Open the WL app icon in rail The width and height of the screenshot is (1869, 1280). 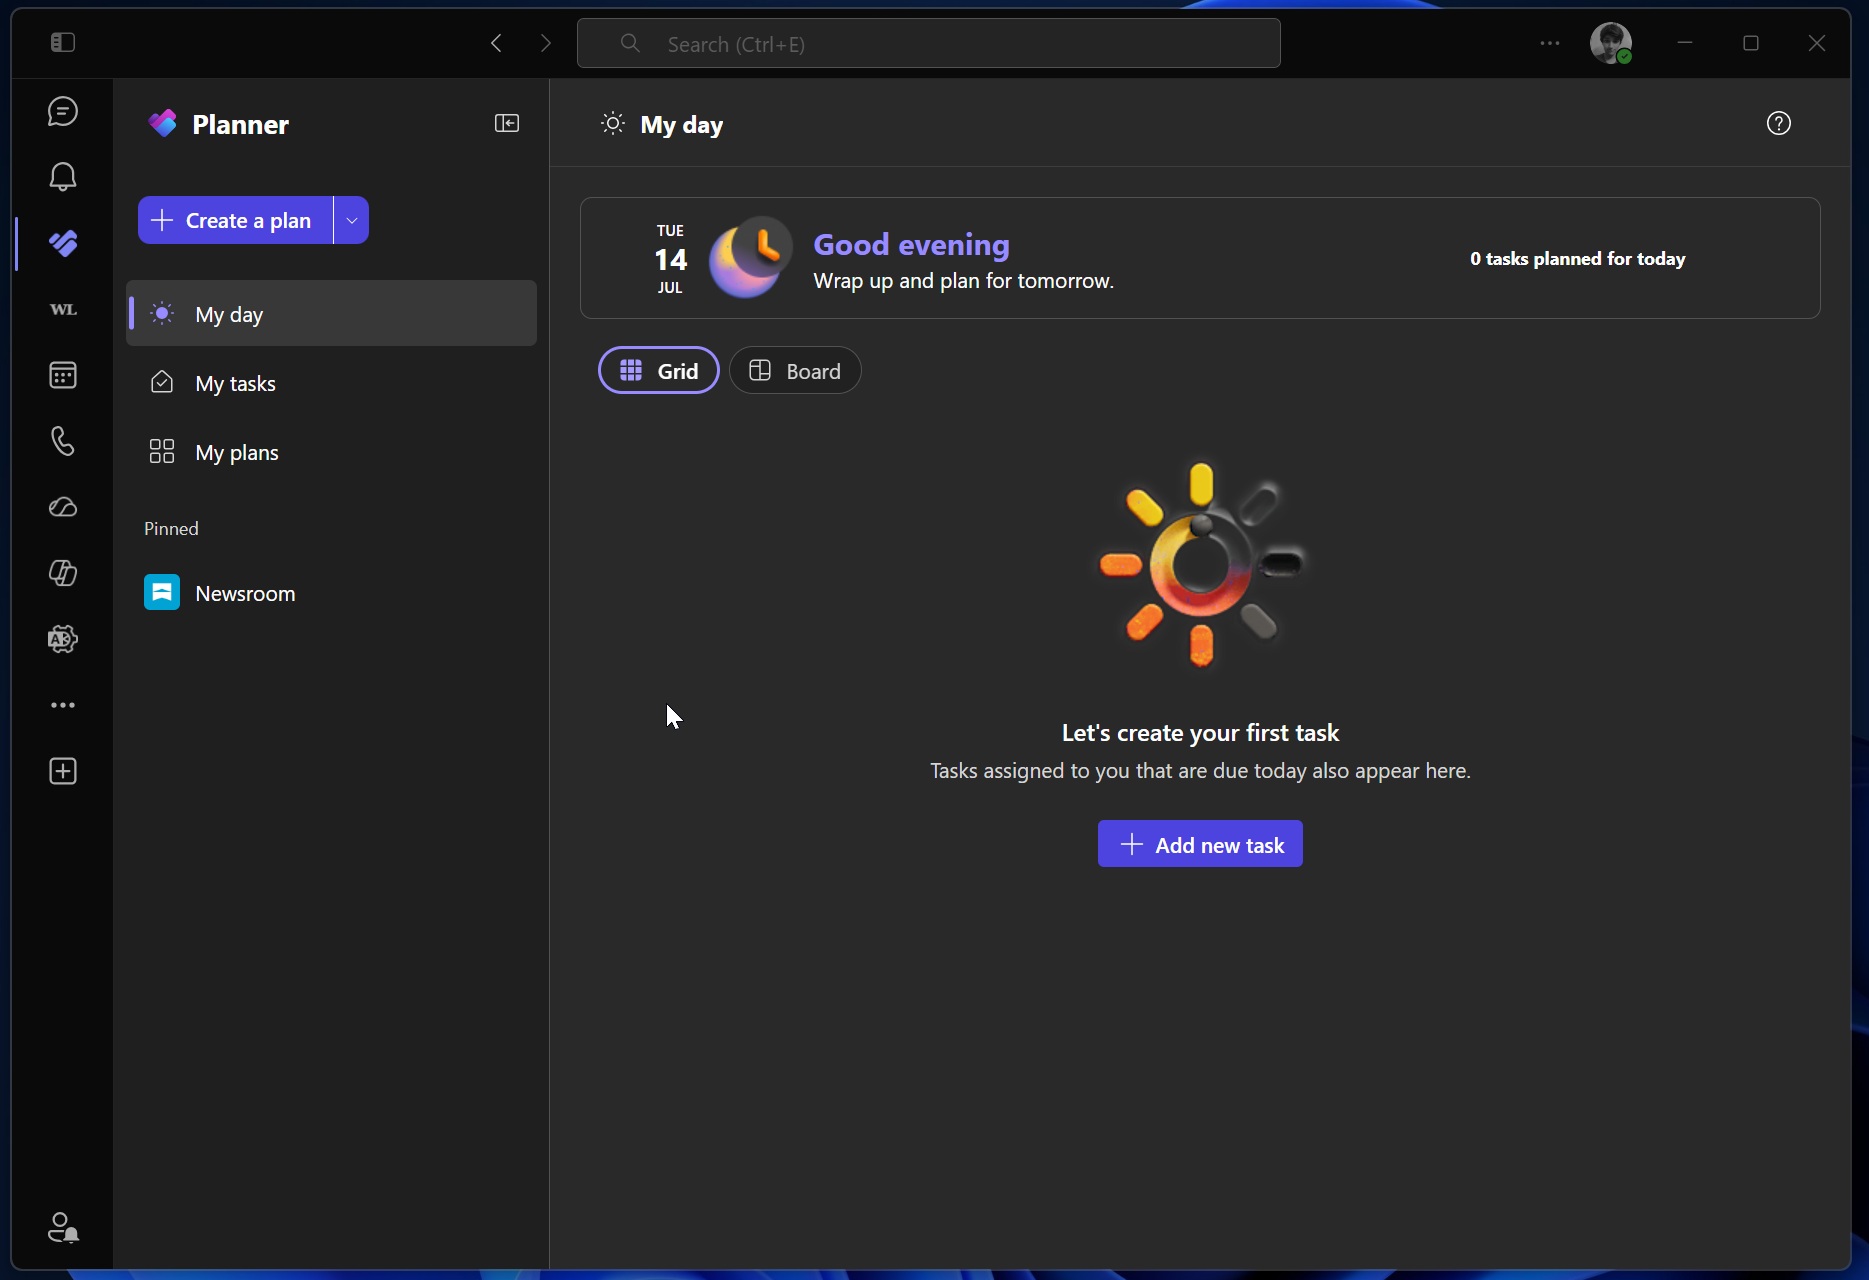tap(63, 309)
